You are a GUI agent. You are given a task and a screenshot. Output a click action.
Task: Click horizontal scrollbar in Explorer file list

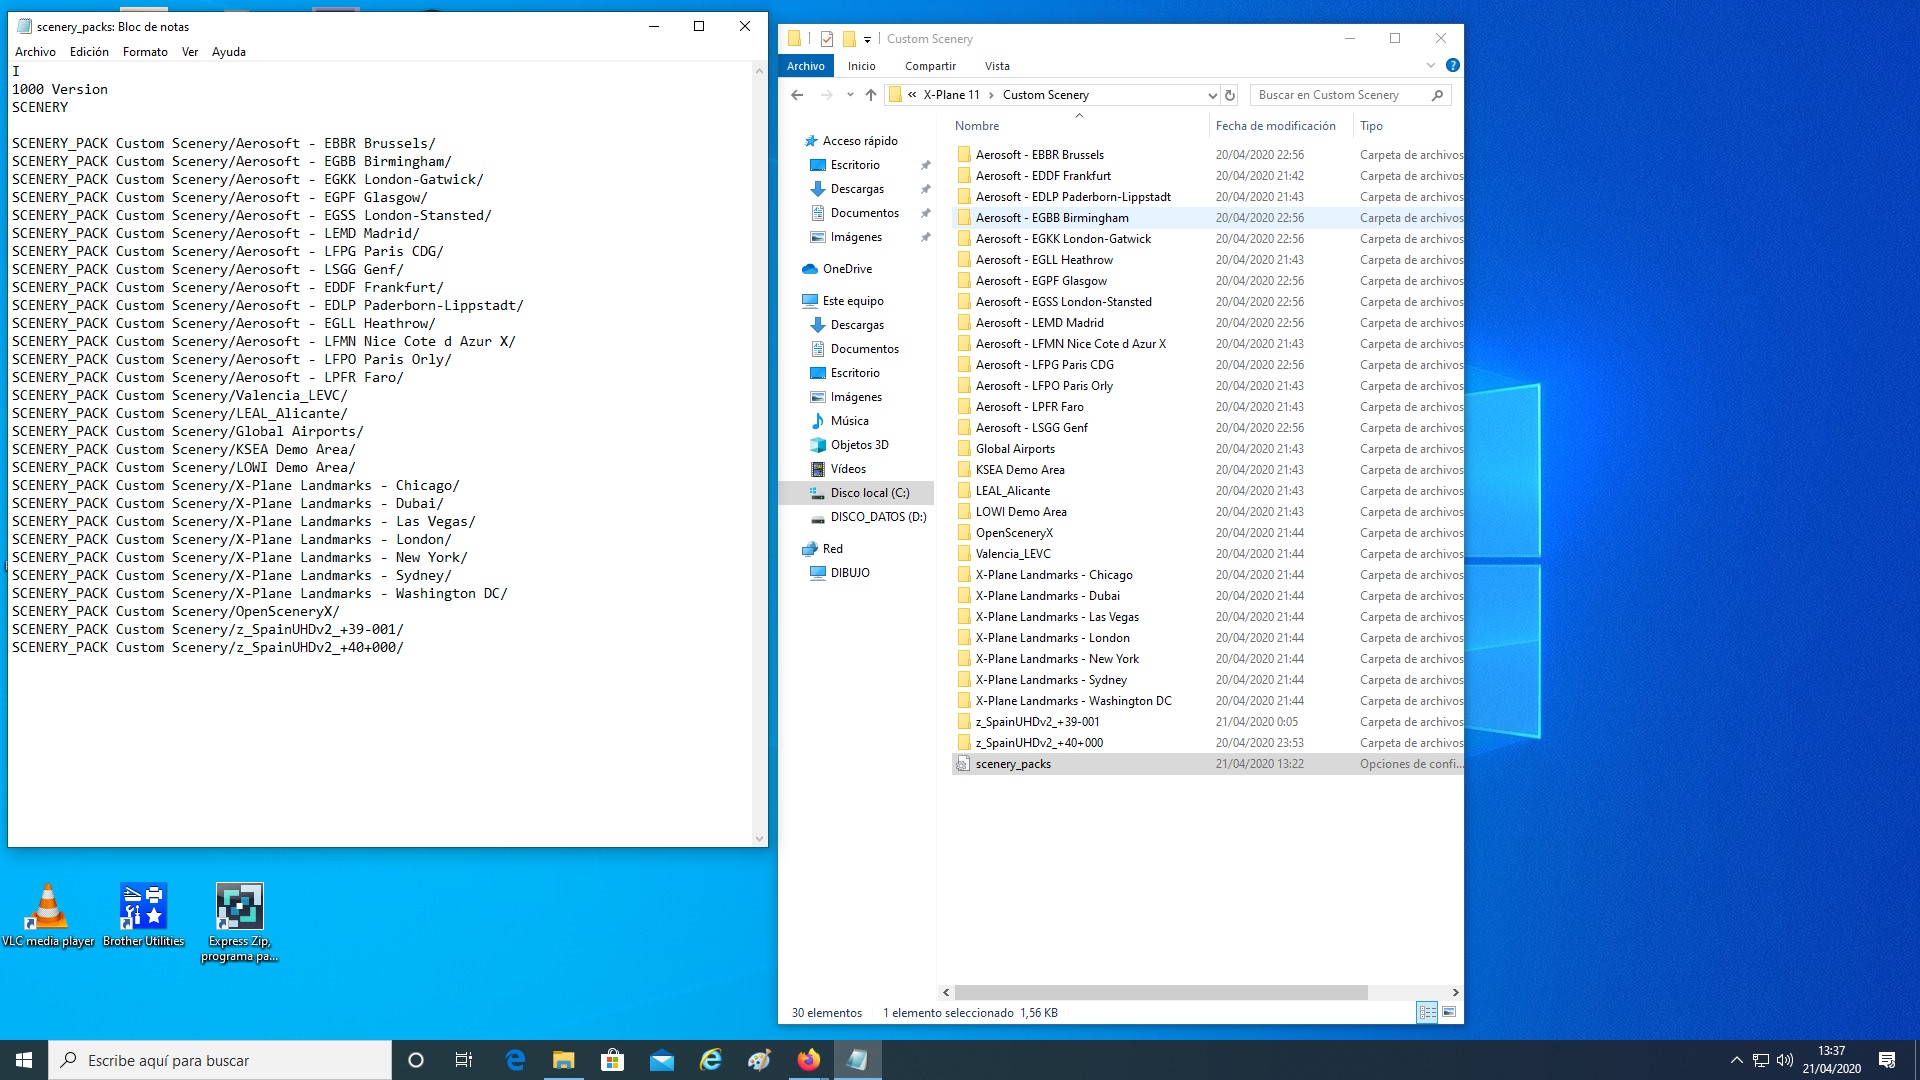(x=1161, y=992)
